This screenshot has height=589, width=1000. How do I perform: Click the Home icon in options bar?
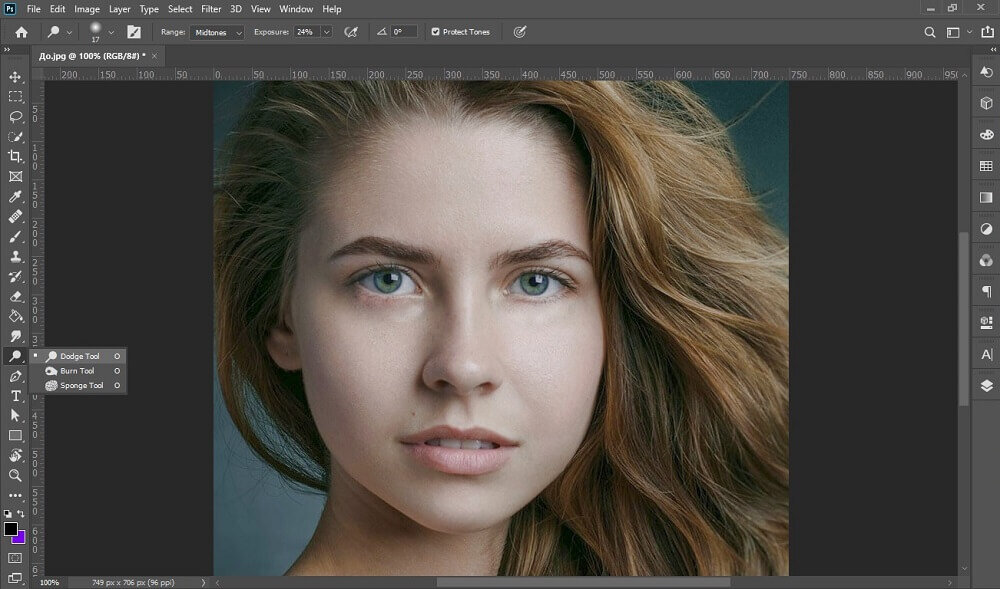tap(21, 32)
